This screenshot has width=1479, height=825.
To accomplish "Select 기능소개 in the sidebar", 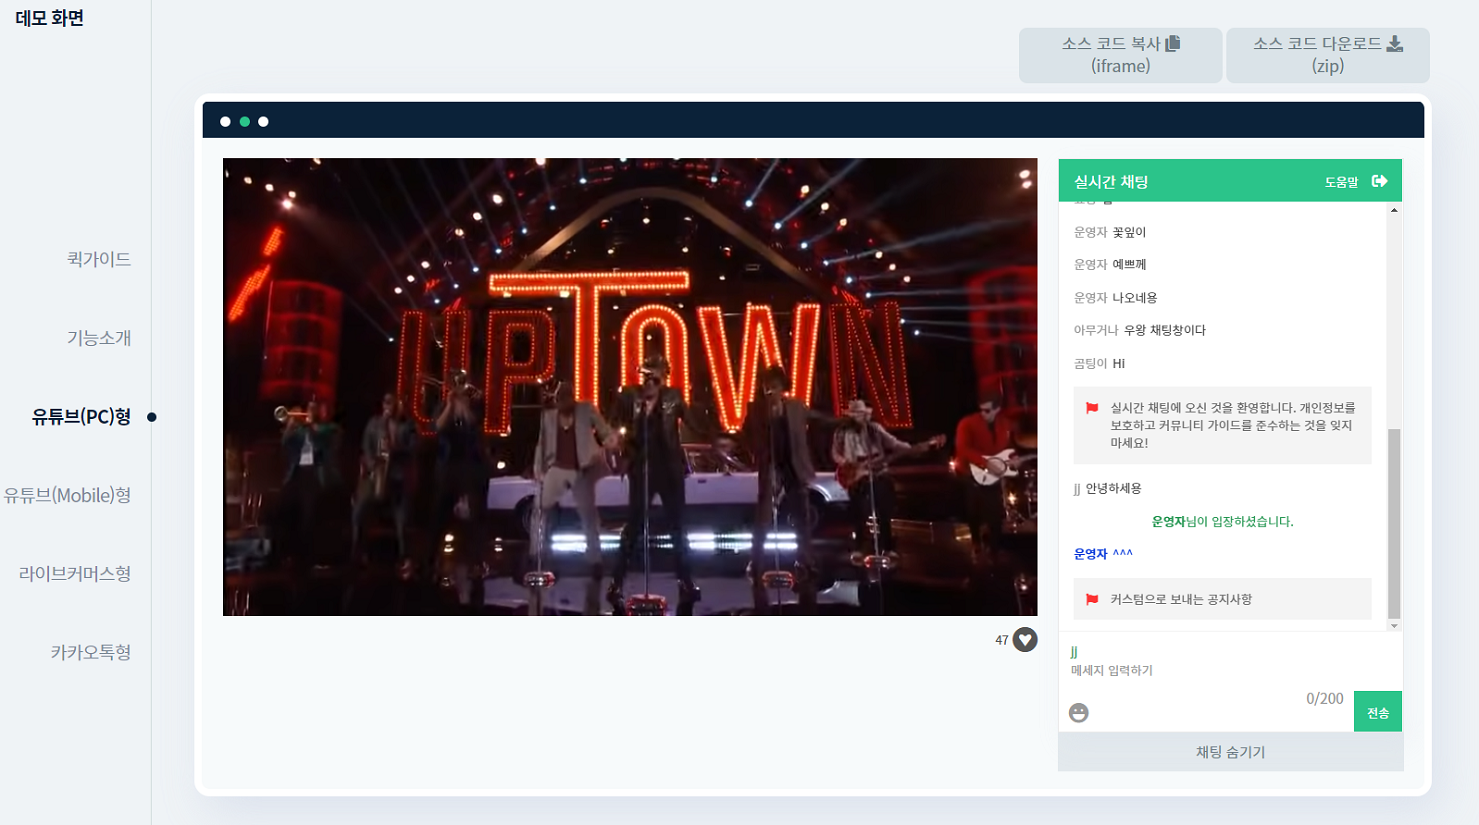I will pyautogui.click(x=98, y=338).
